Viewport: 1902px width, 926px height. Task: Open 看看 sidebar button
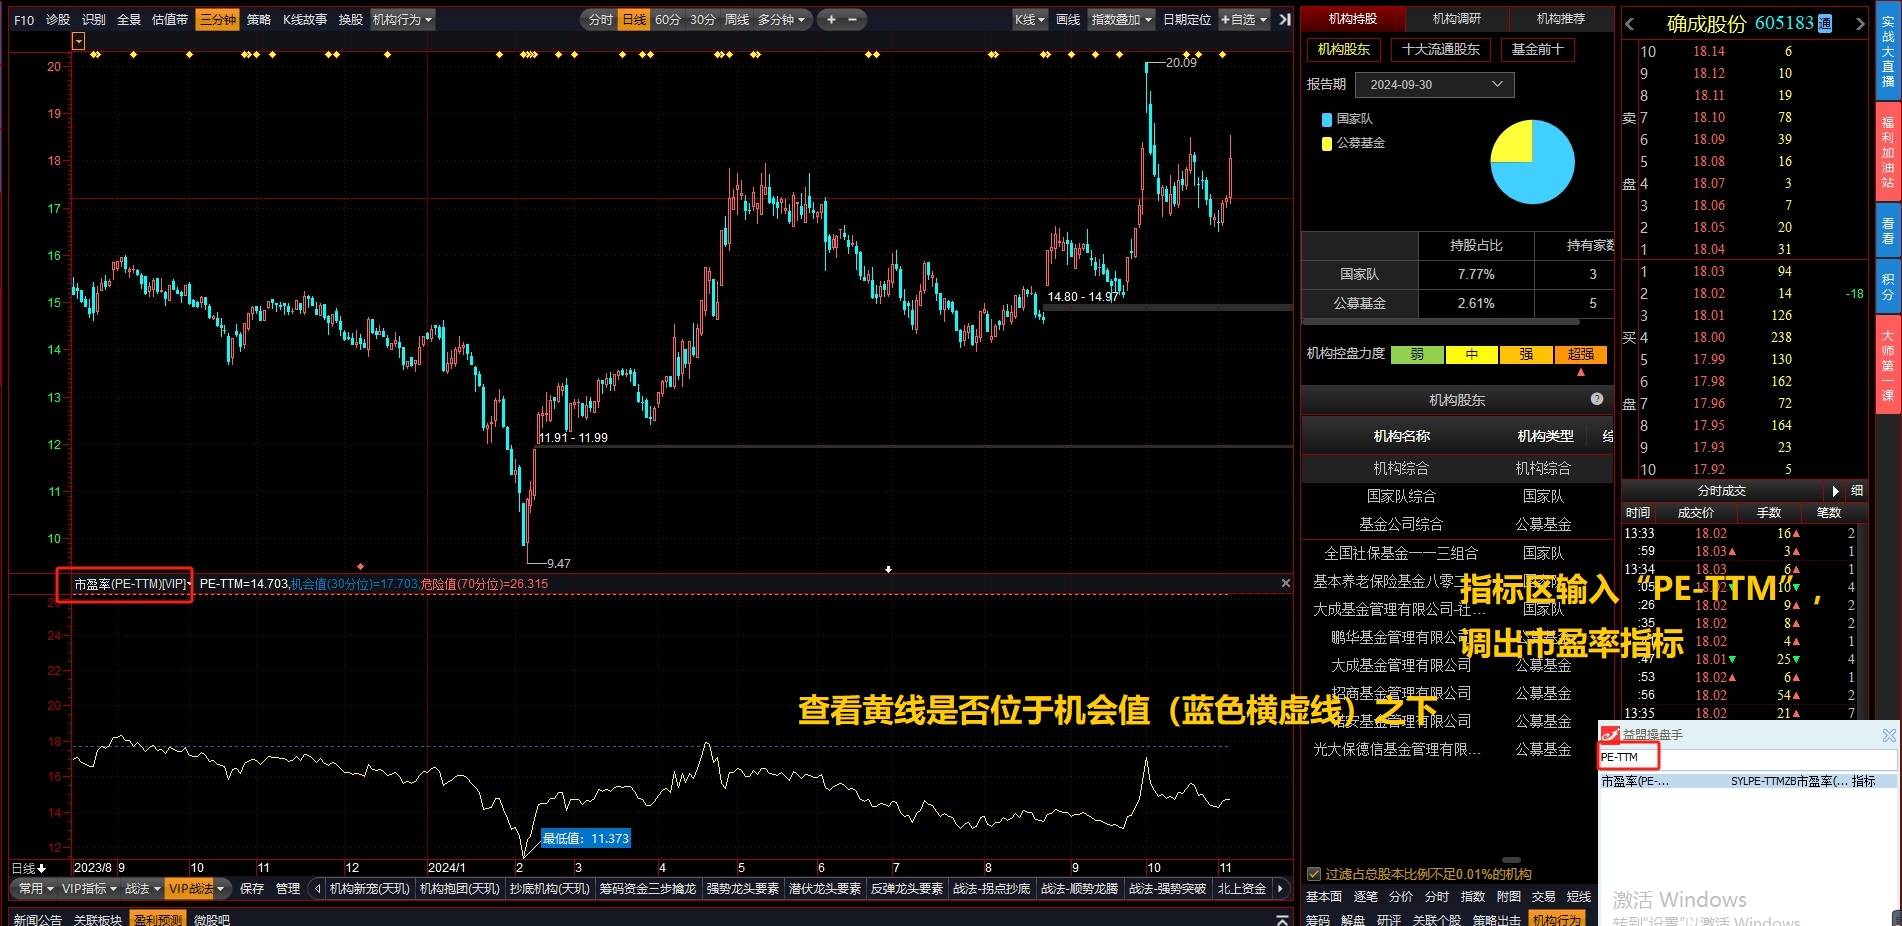[1888, 231]
